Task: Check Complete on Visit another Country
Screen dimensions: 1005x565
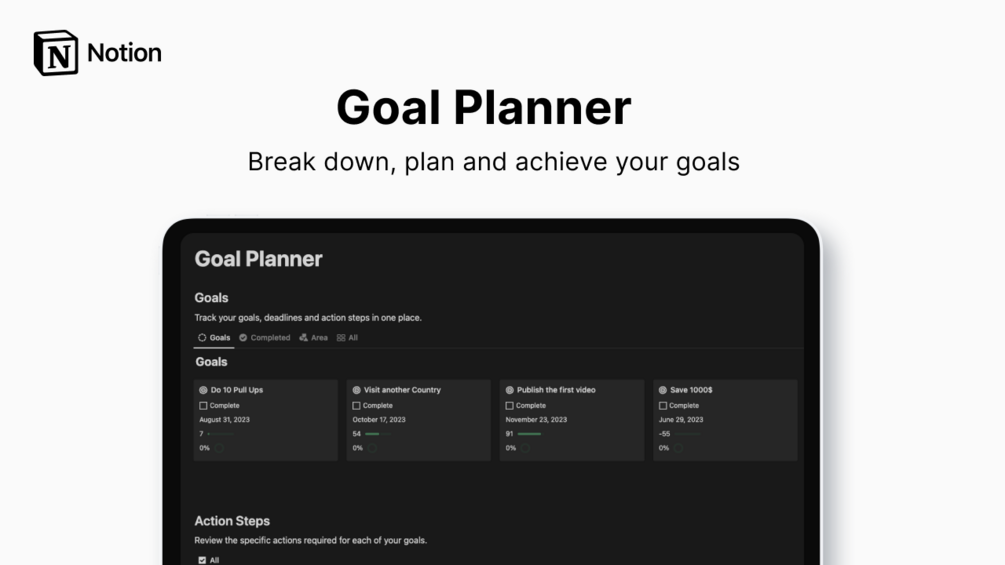Action: [x=356, y=405]
